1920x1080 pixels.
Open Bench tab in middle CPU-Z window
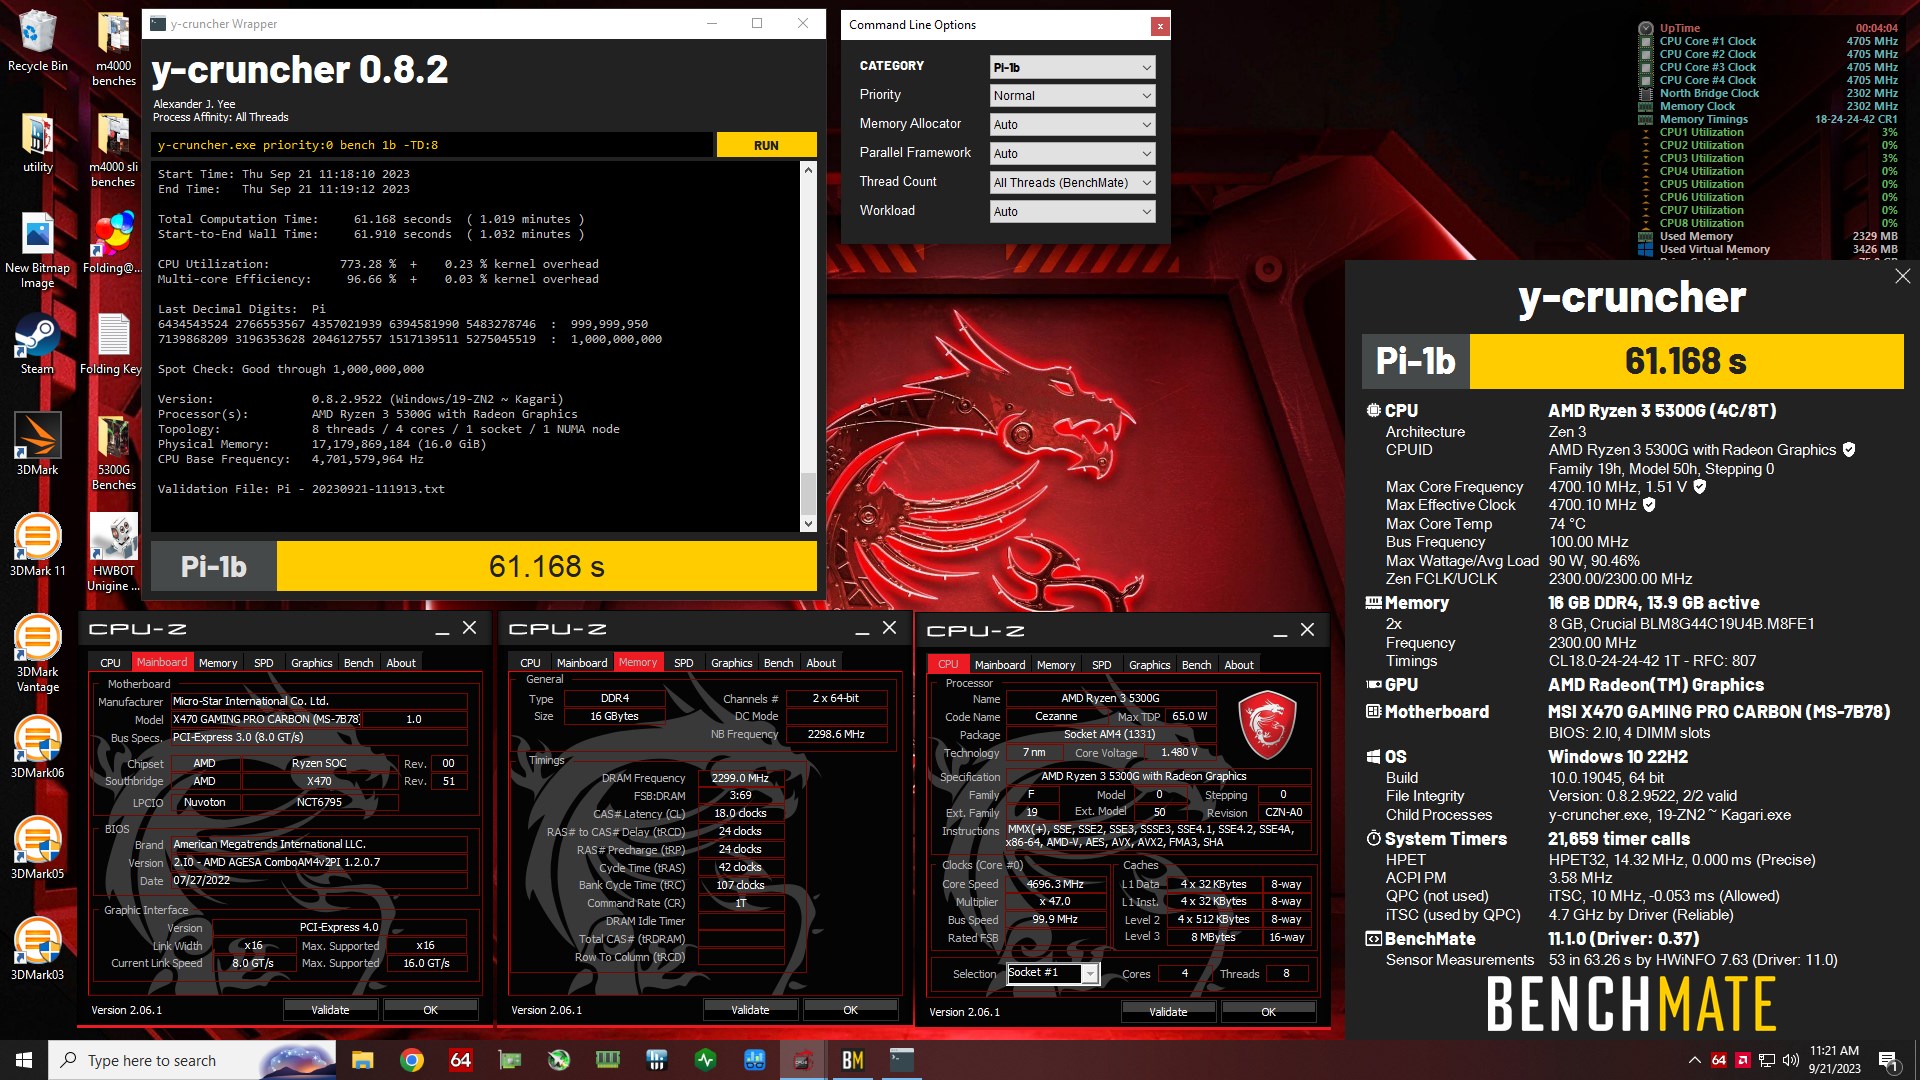pos(778,663)
